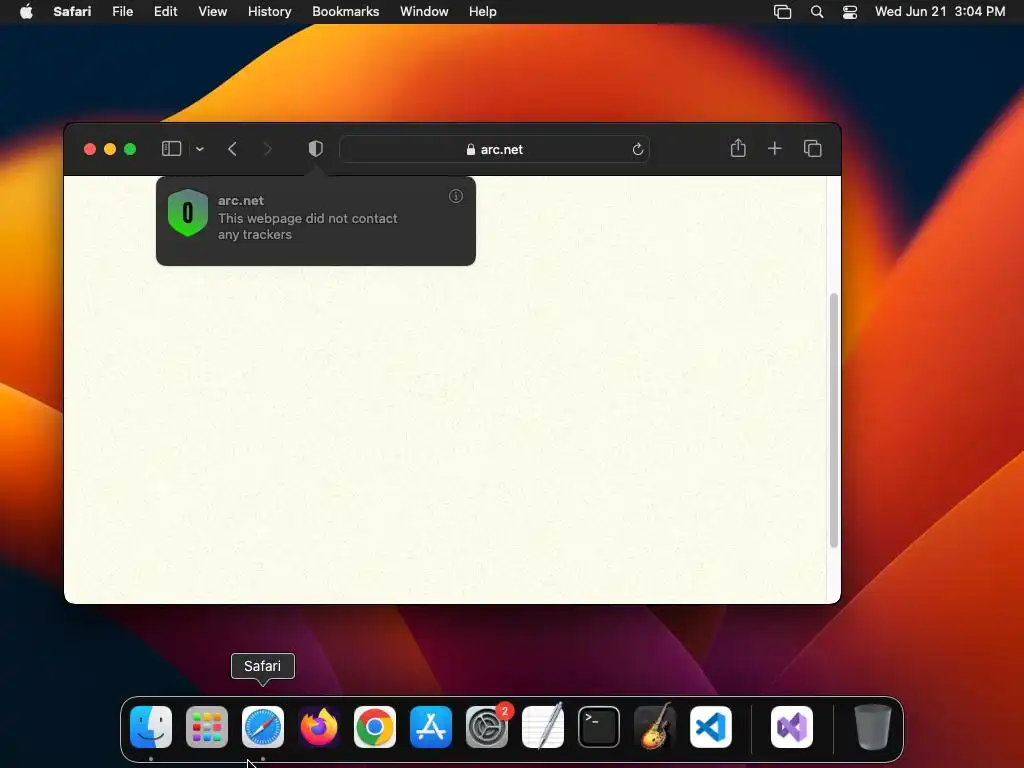Click 'This webpage did not contact any trackers' text
This screenshot has width=1024, height=768.
[x=308, y=227]
